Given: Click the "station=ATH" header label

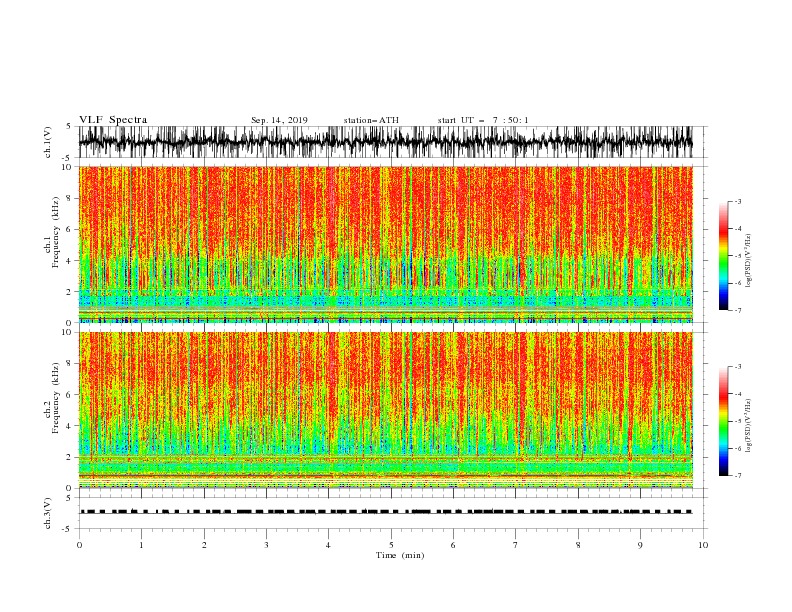Looking at the screenshot, I should [371, 120].
